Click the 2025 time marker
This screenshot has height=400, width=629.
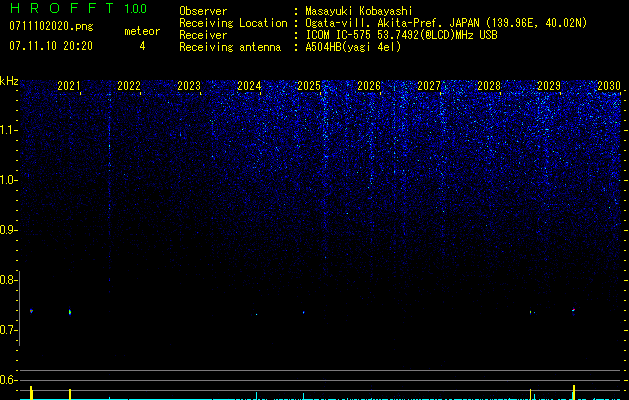pos(308,86)
